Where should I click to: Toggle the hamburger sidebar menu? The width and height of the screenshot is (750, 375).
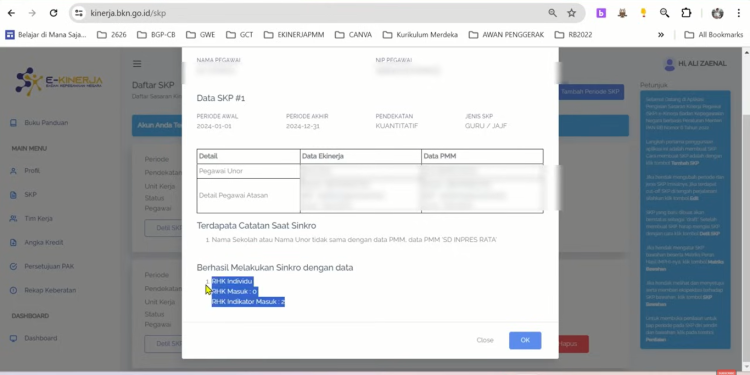coord(137,64)
